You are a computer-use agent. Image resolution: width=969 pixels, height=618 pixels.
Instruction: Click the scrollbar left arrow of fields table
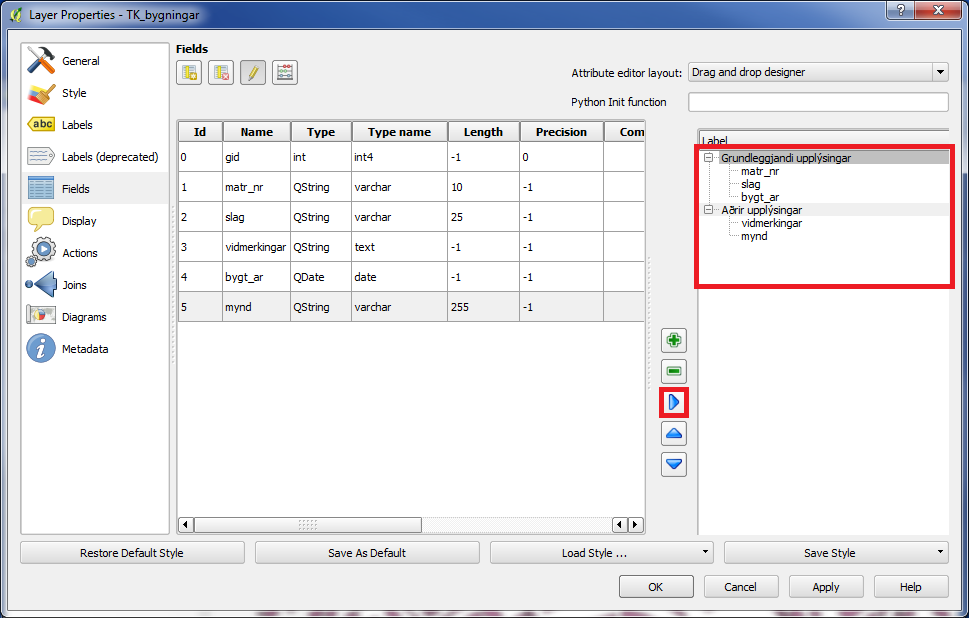coord(185,525)
